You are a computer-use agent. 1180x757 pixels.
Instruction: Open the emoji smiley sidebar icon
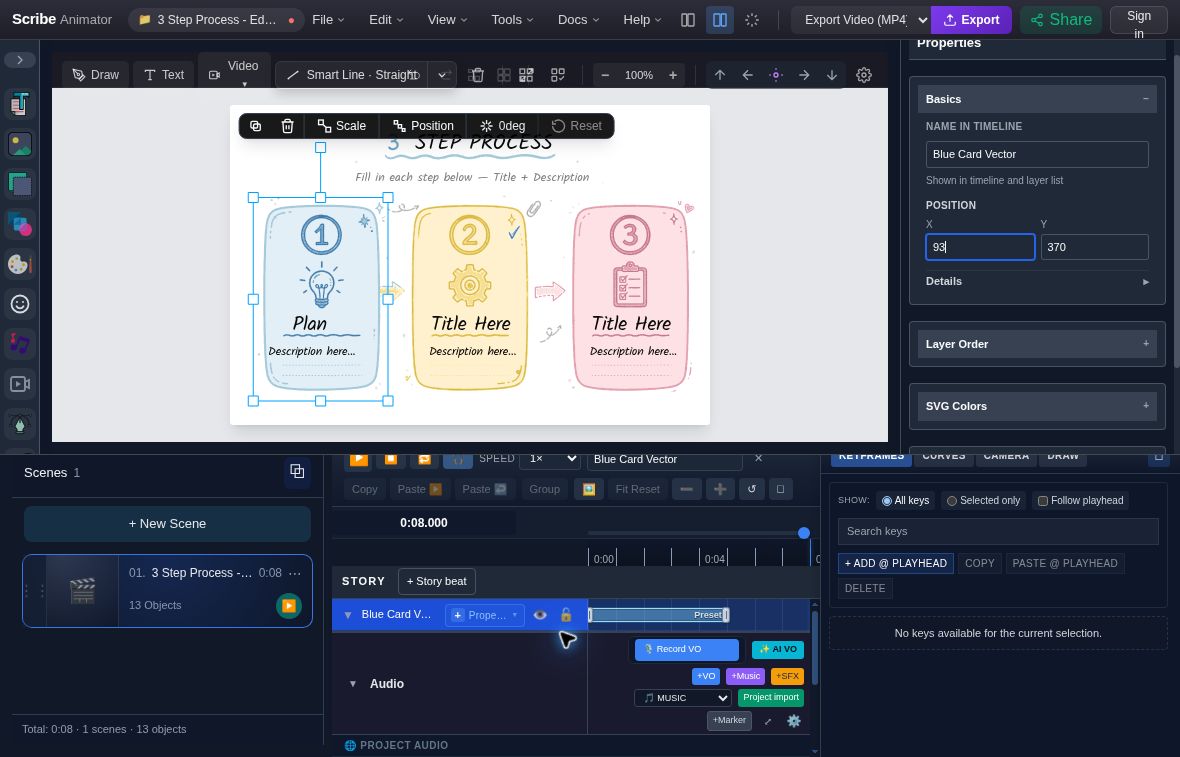[x=20, y=304]
